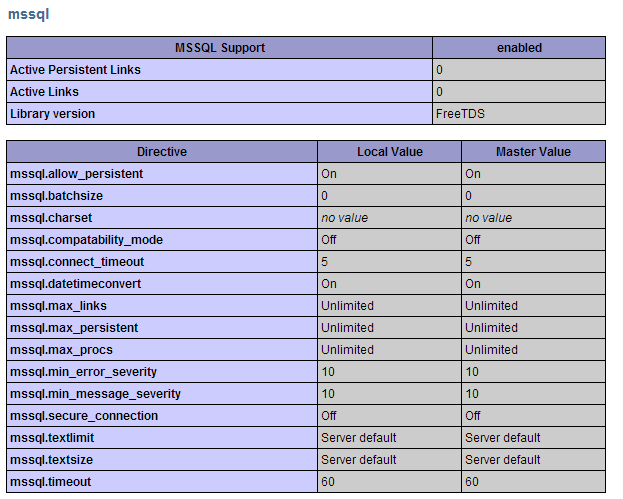Click the mssql section heading
Screen dimensions: 623x499
point(28,14)
